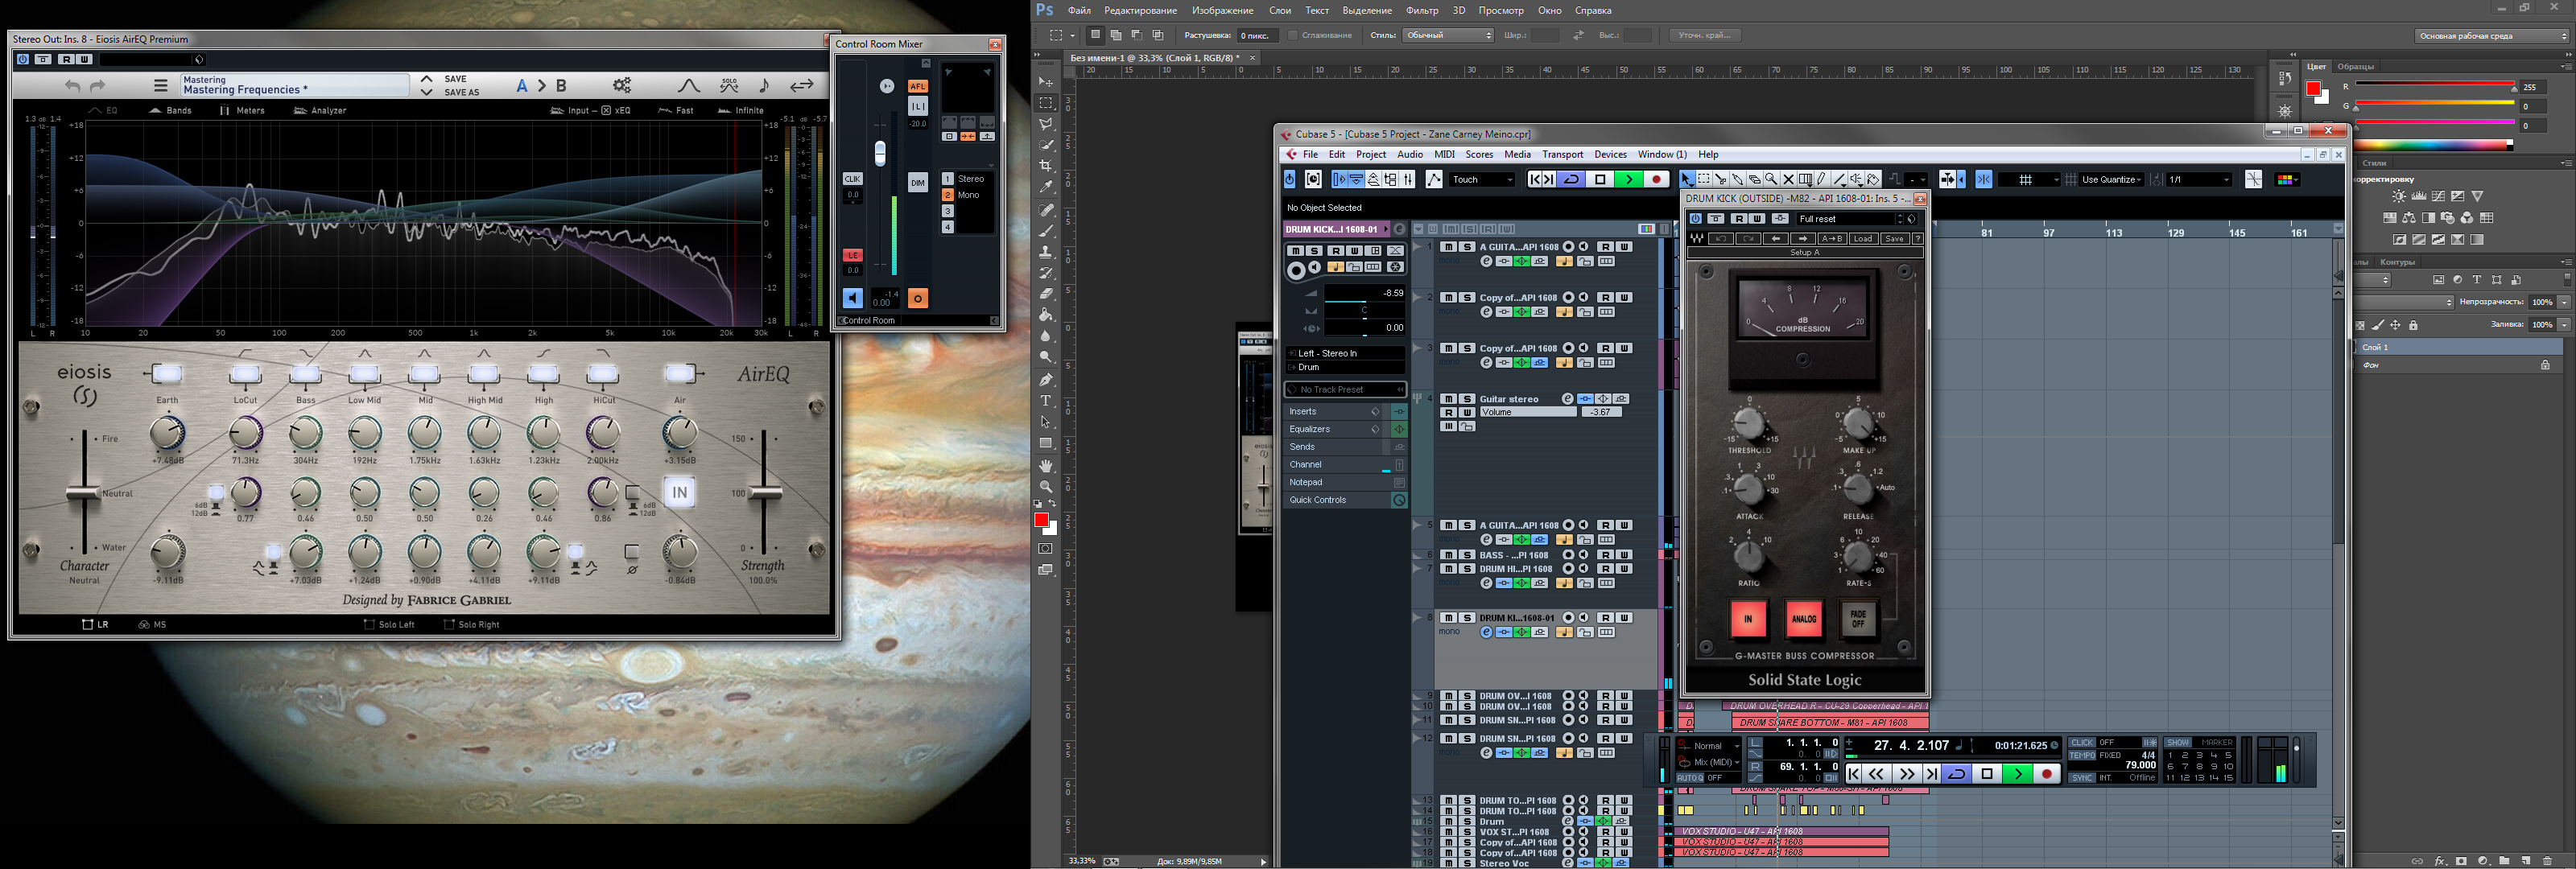
Task: Open the 1/1 quantize value dropdown
Action: point(2198,179)
